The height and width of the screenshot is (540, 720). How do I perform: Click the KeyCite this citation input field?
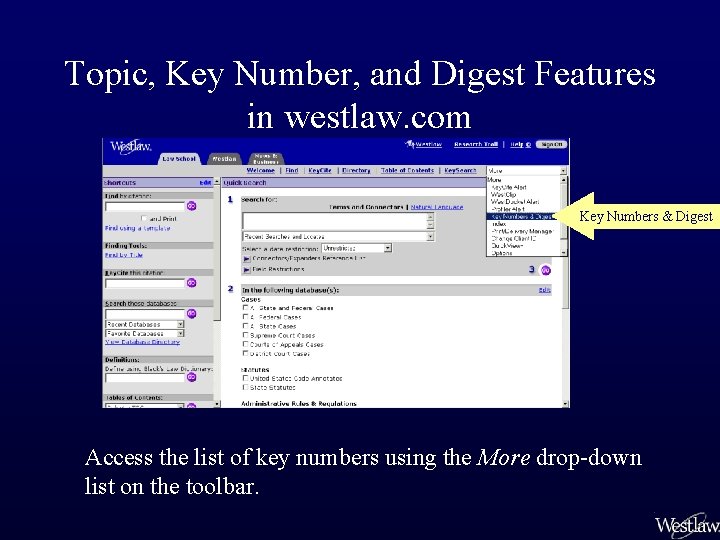coord(145,283)
